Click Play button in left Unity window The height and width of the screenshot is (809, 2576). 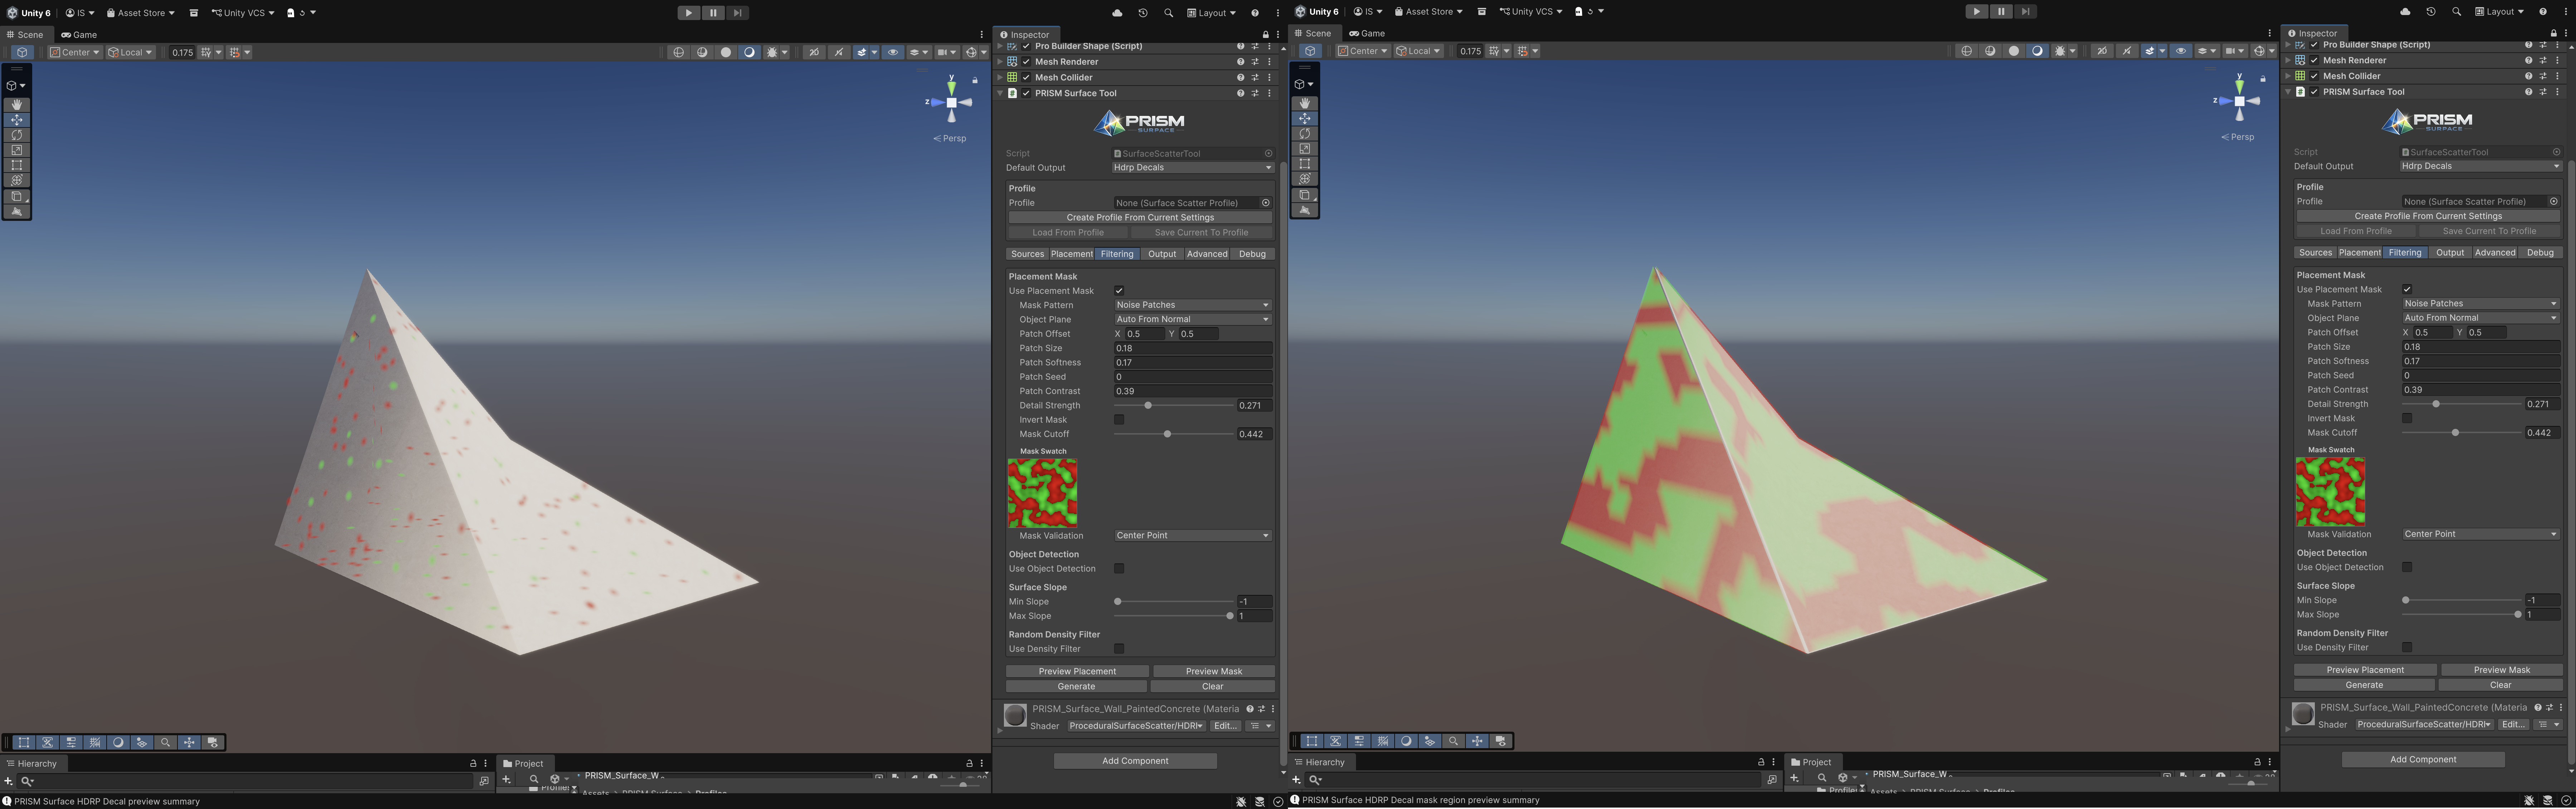point(689,13)
